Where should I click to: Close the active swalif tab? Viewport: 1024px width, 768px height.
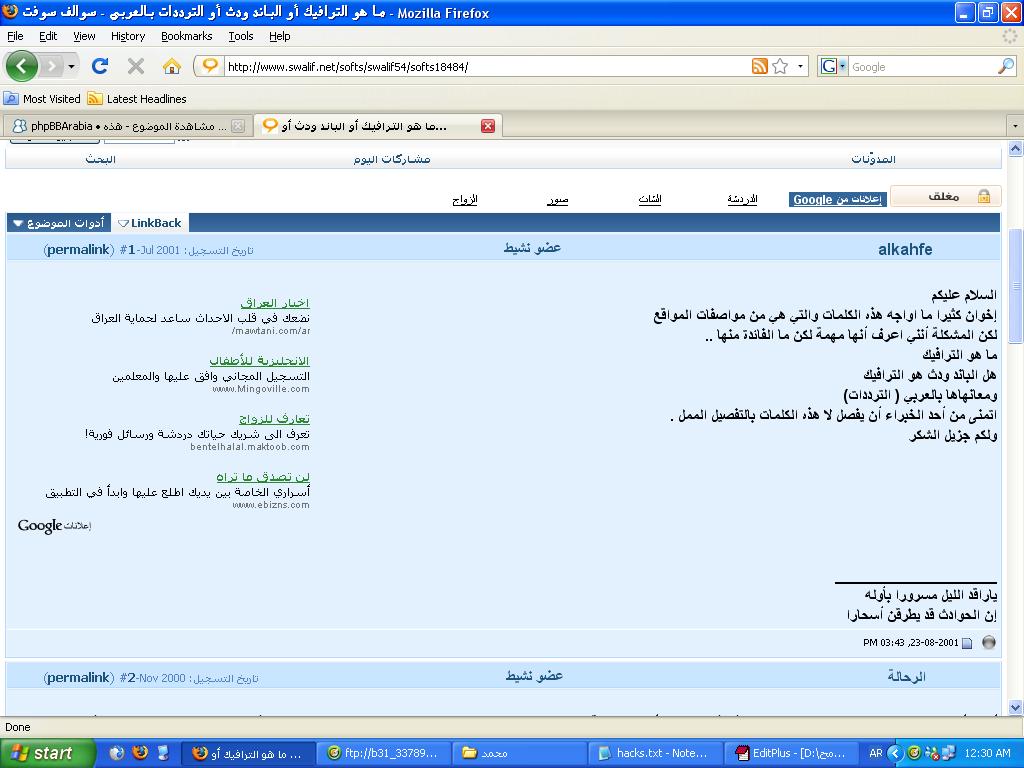[488, 126]
